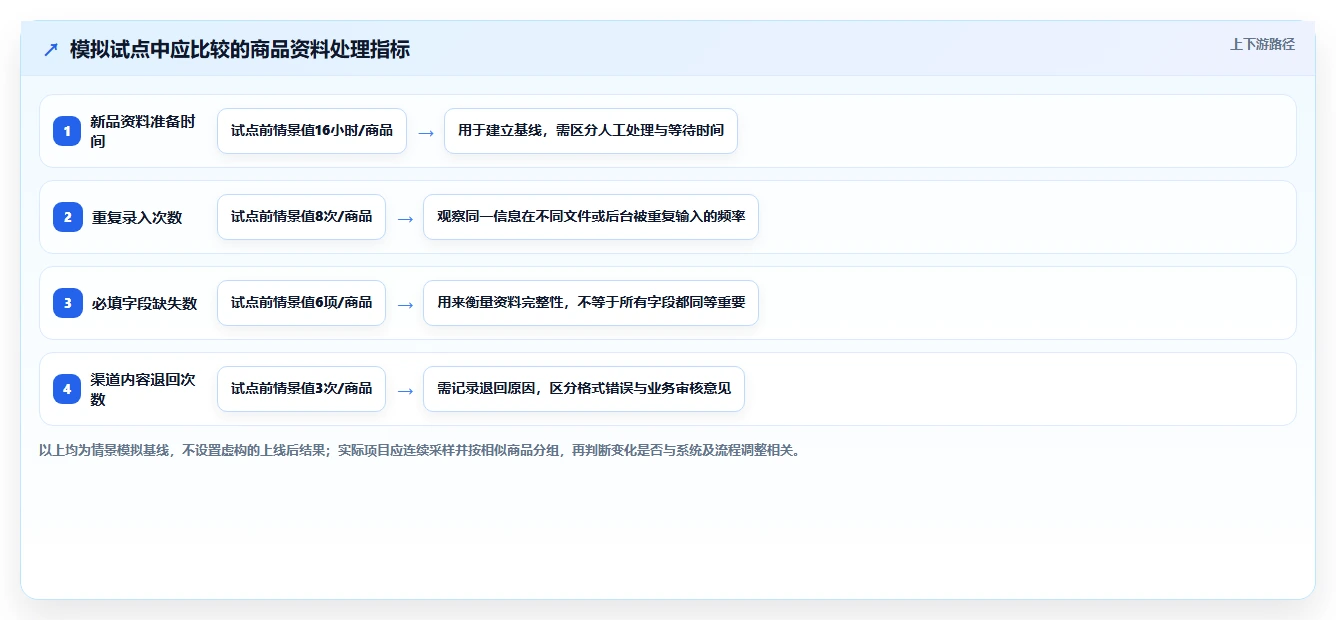Click step badge number 4
Screen dimensions: 1336x620
pos(67,389)
